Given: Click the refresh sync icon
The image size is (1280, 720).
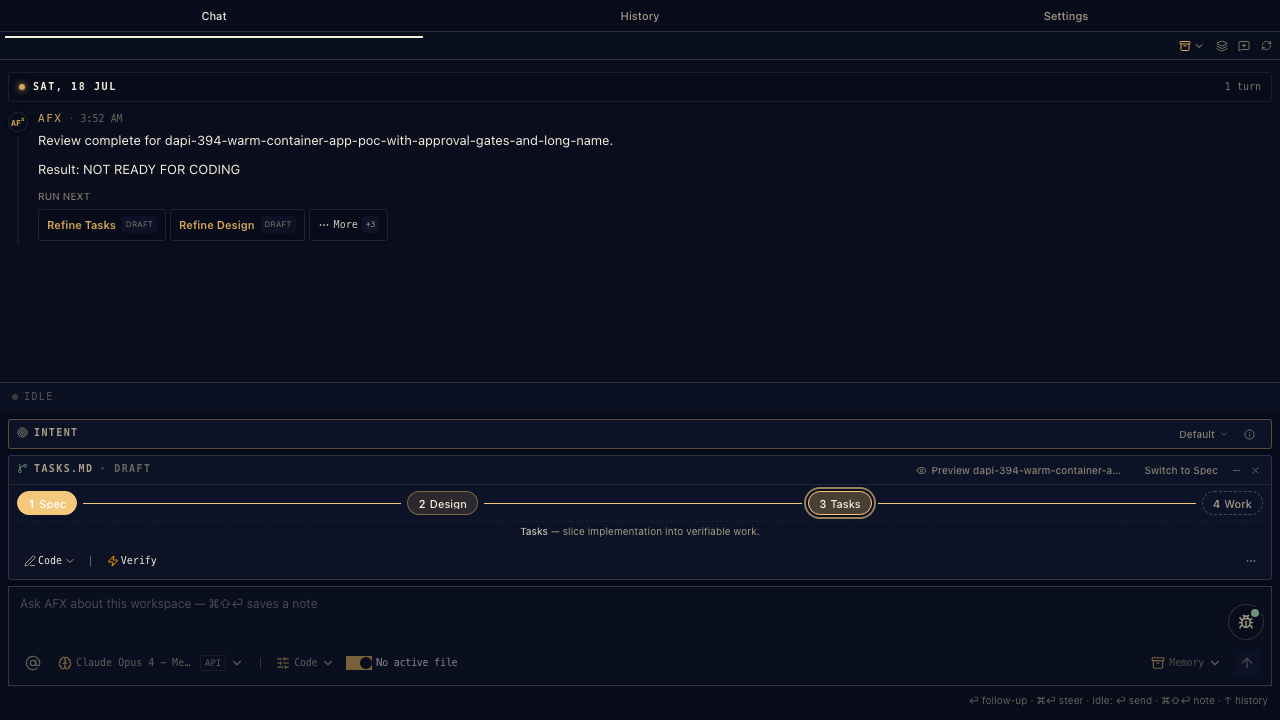Looking at the screenshot, I should 1266,46.
